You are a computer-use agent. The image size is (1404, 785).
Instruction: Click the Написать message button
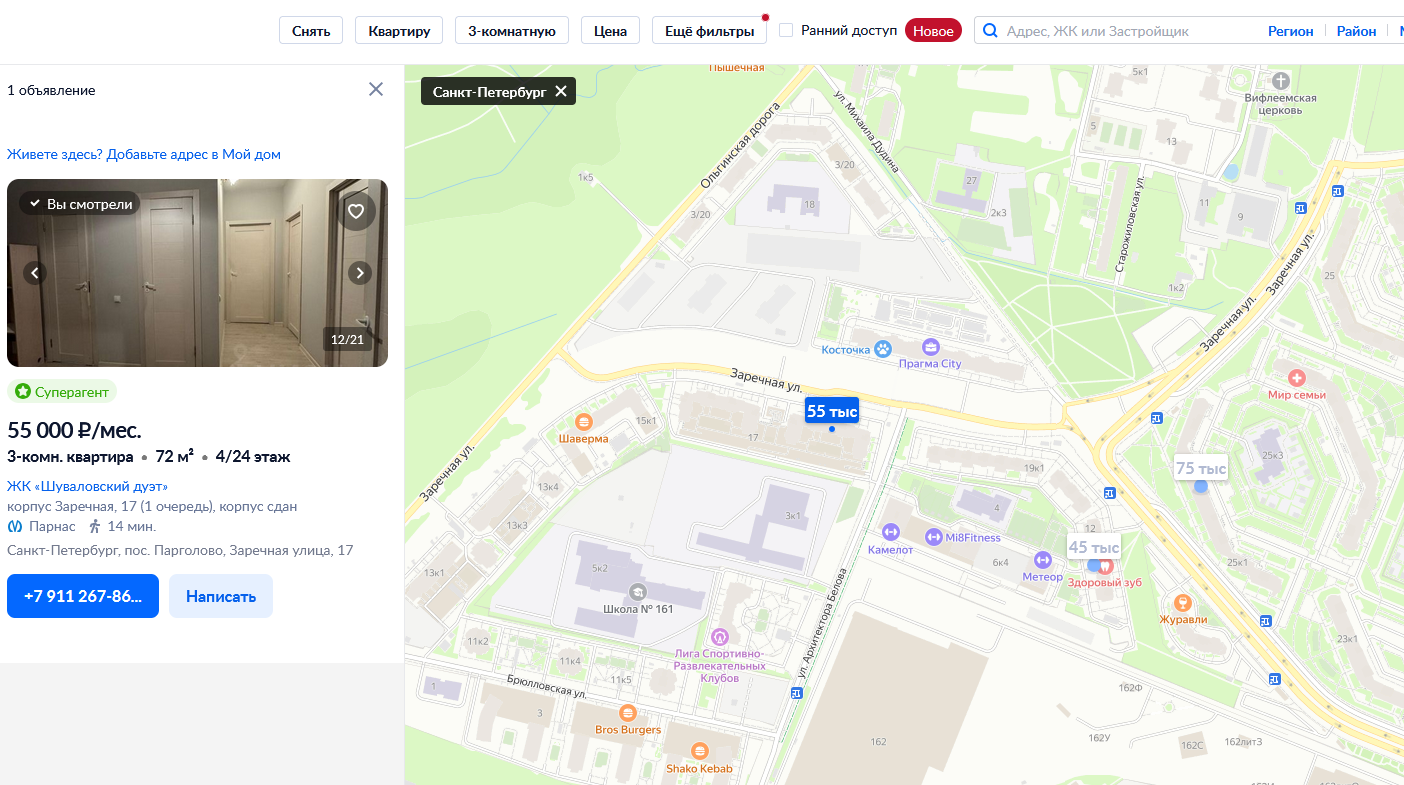click(x=221, y=596)
